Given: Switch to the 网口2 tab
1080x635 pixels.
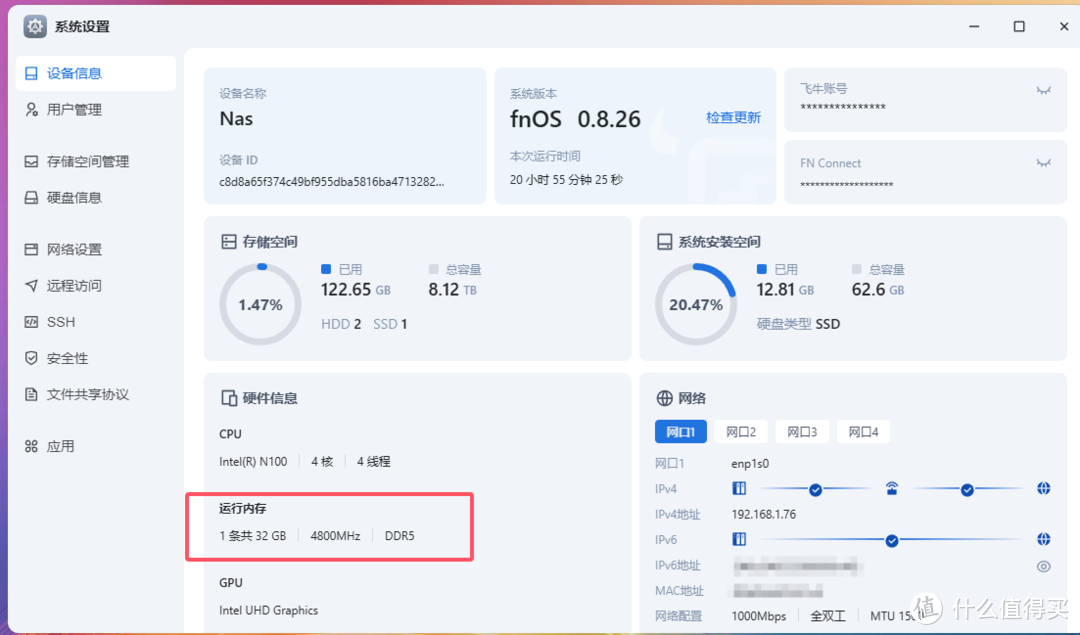Looking at the screenshot, I should 740,431.
